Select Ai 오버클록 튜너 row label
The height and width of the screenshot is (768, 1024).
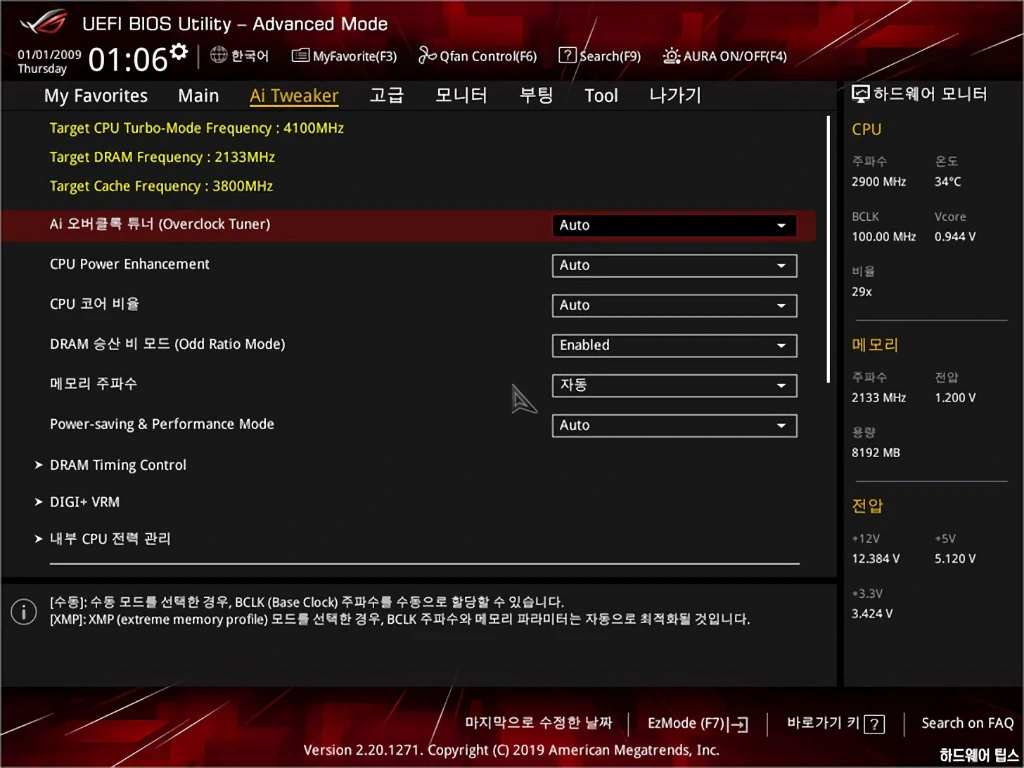point(160,224)
